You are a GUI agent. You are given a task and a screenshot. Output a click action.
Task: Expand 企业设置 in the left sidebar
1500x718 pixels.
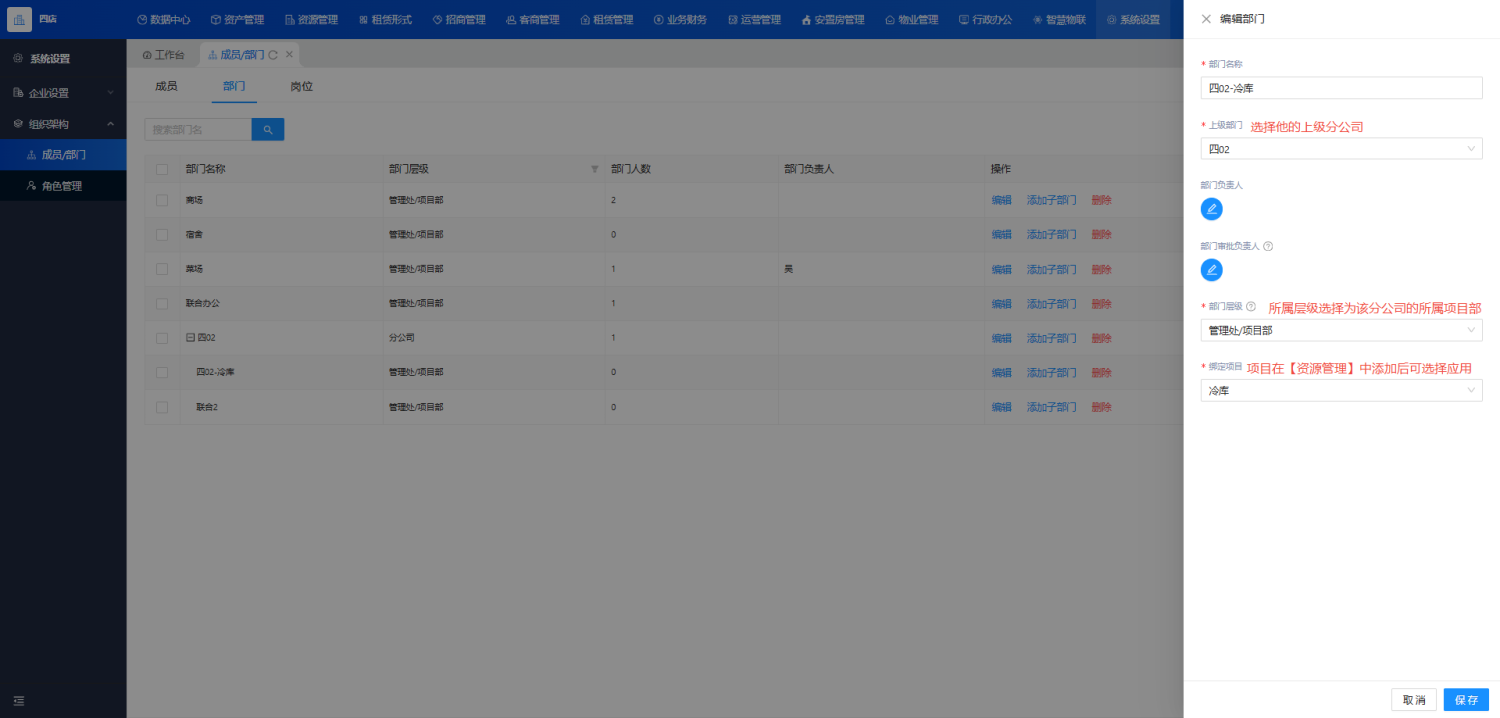tap(63, 93)
